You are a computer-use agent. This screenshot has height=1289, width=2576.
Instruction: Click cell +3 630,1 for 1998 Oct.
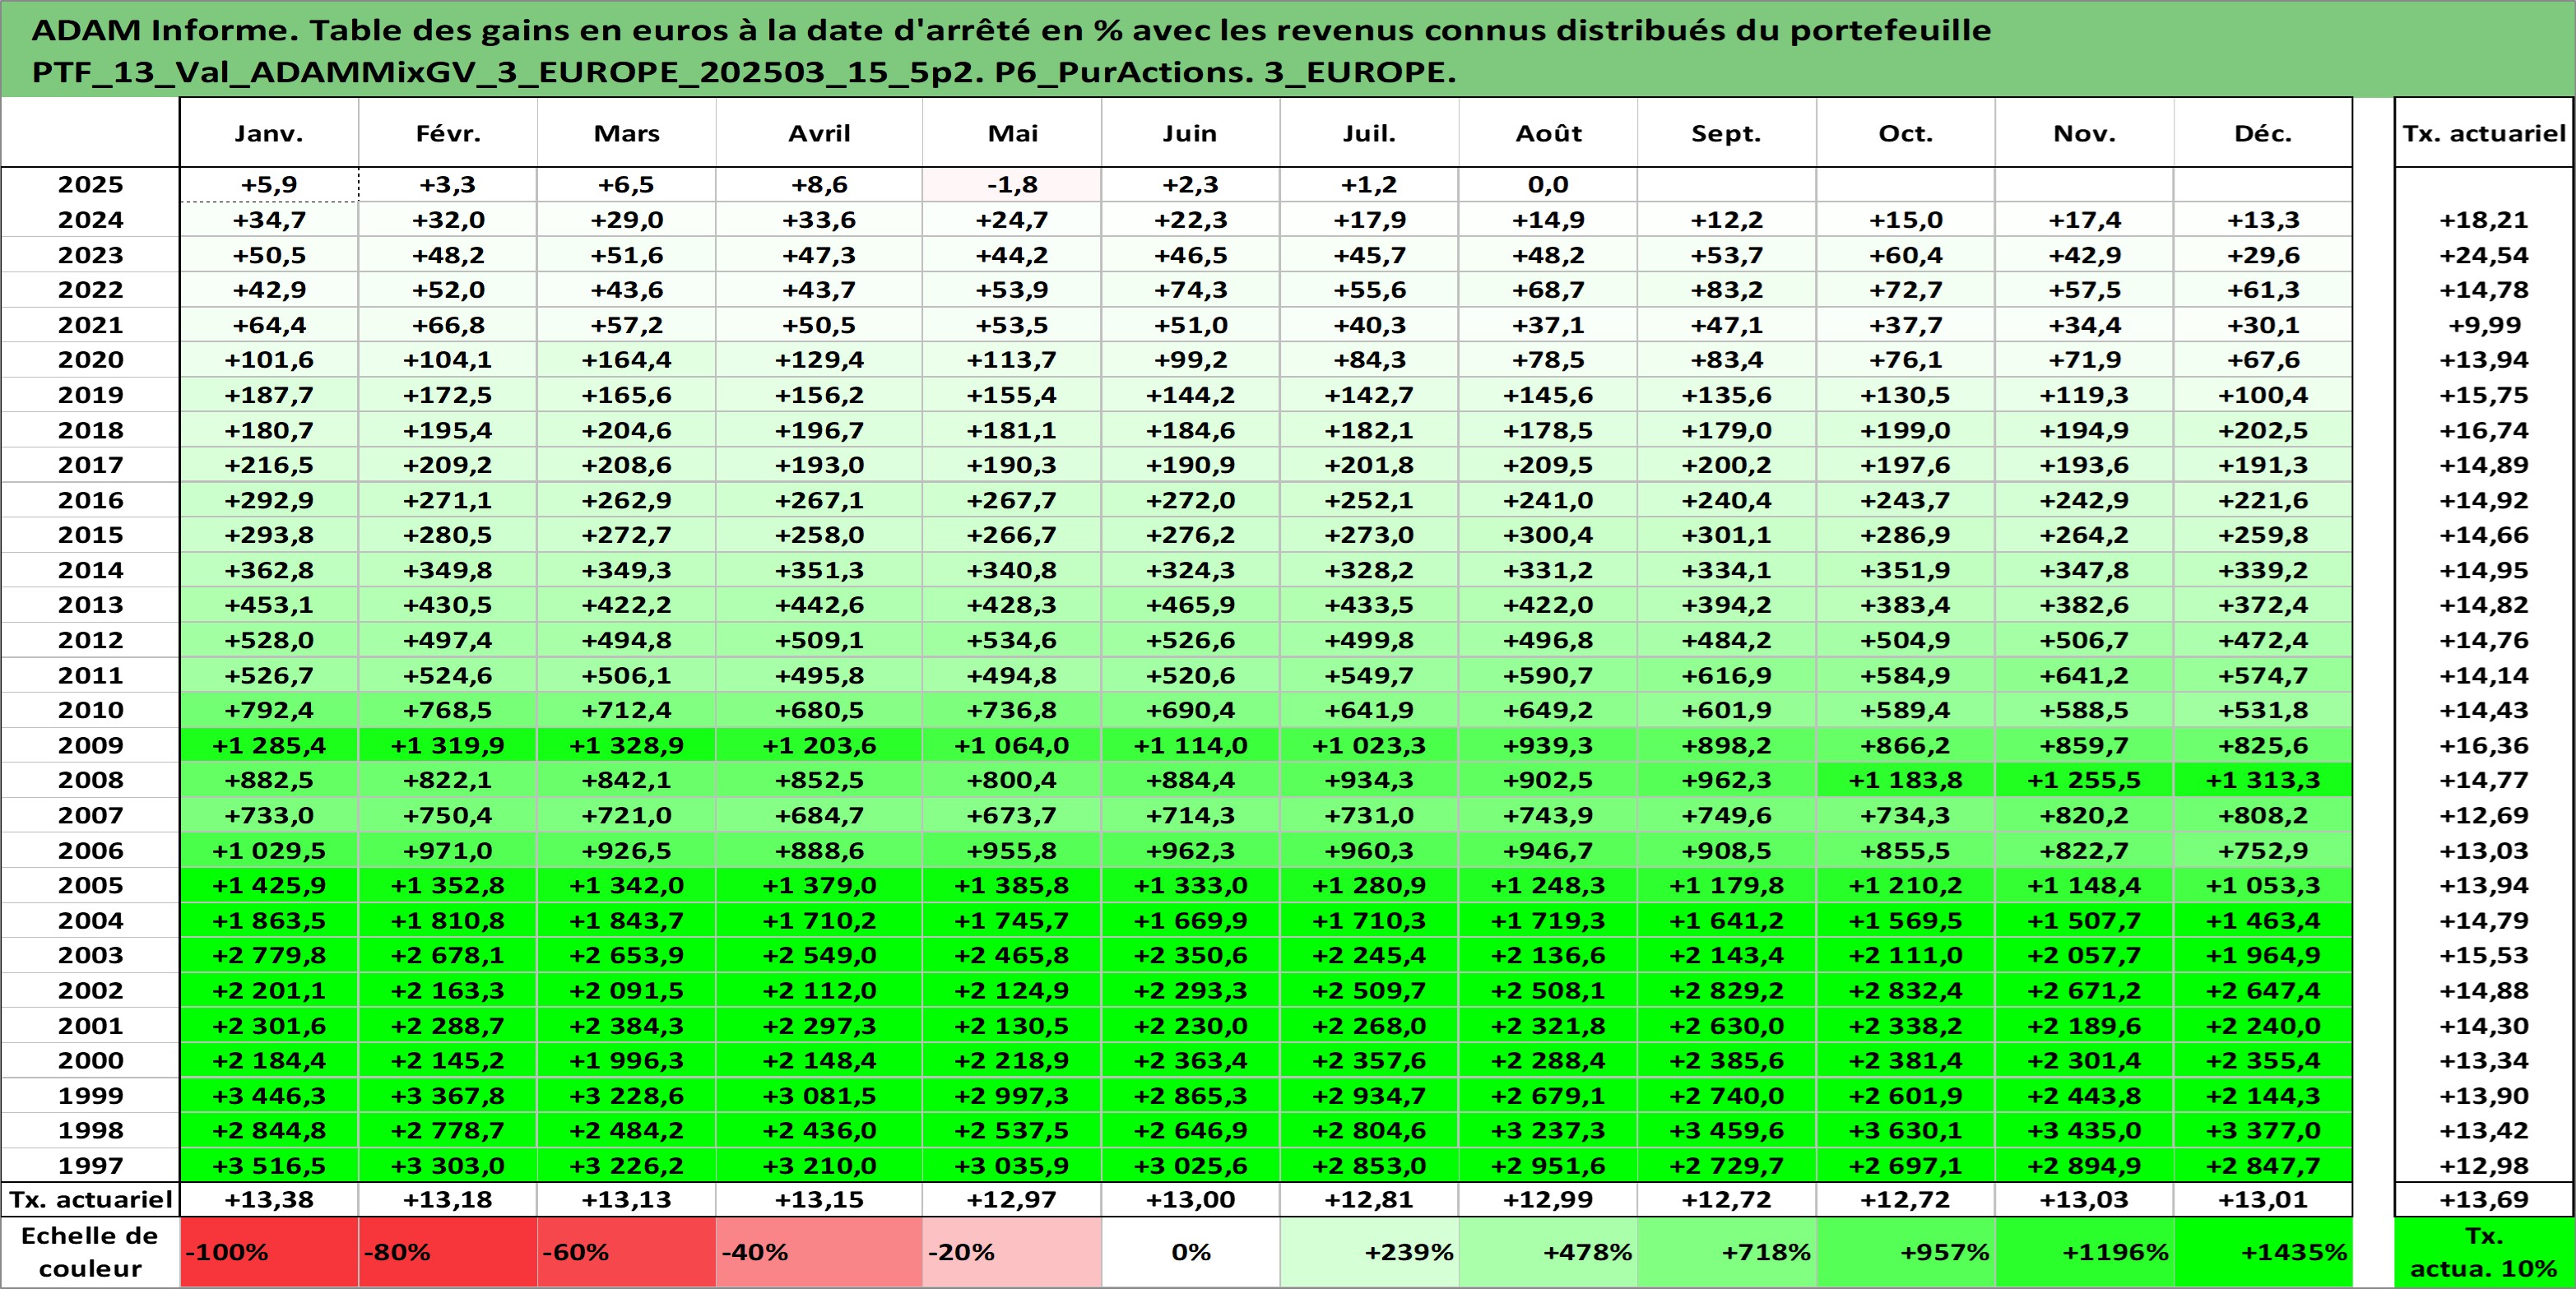tap(1906, 1130)
